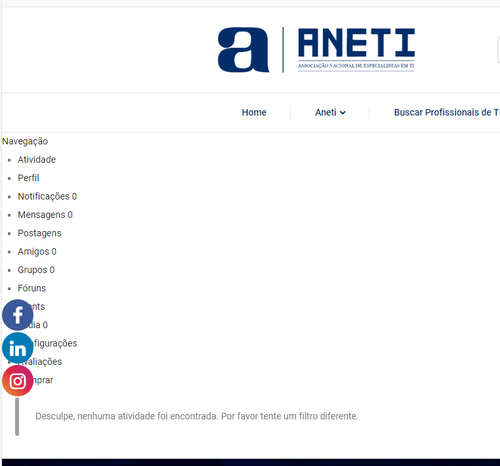Open the Instagram social icon
This screenshot has height=466, width=500.
click(x=18, y=381)
